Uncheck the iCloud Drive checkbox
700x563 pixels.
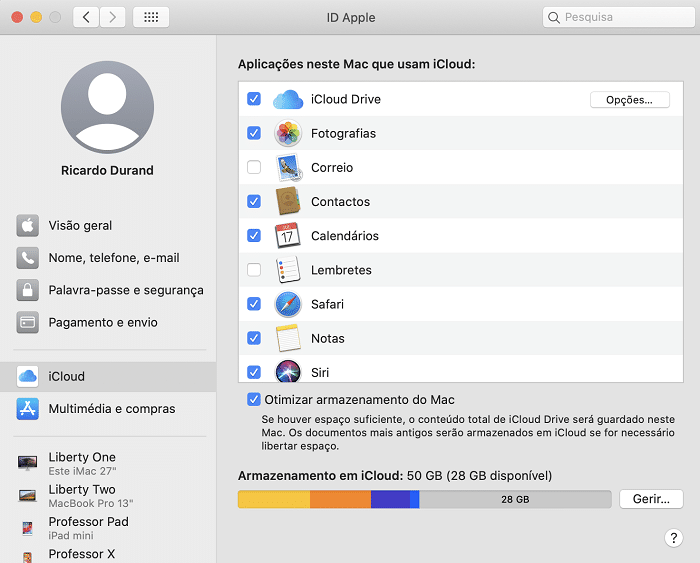pos(254,99)
